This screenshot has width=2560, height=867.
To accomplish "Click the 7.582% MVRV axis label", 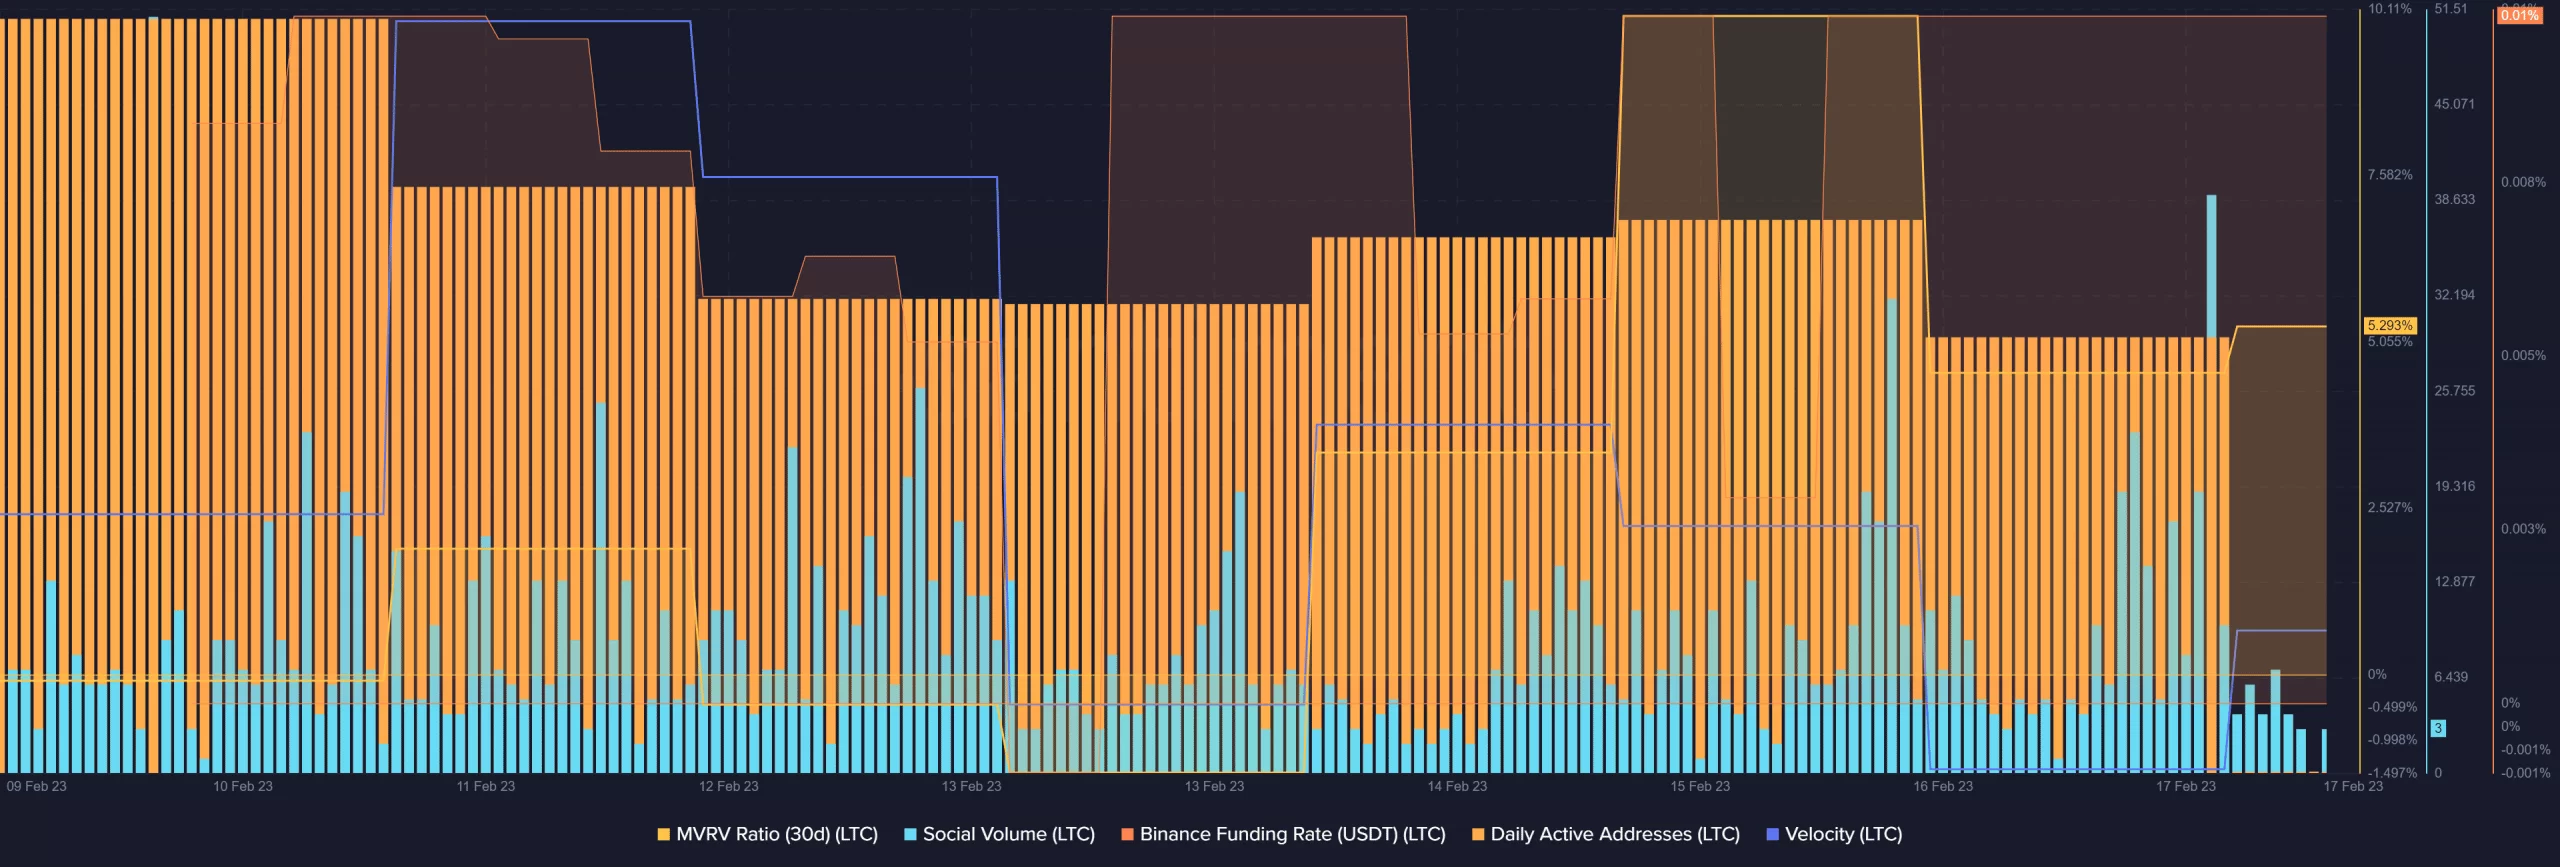I will pyautogui.click(x=2389, y=175).
